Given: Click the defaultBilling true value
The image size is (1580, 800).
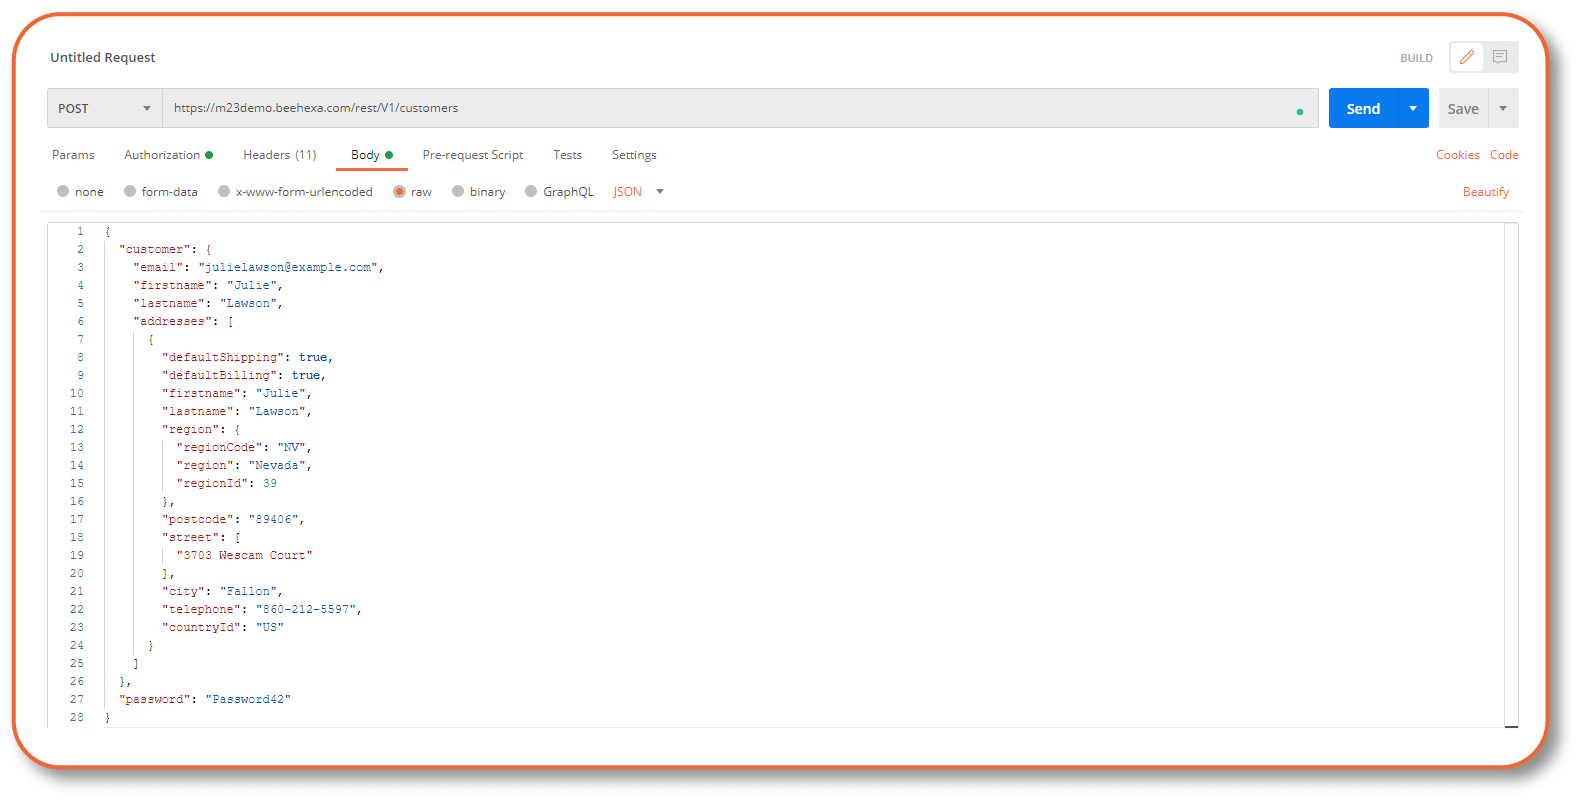Looking at the screenshot, I should [305, 375].
